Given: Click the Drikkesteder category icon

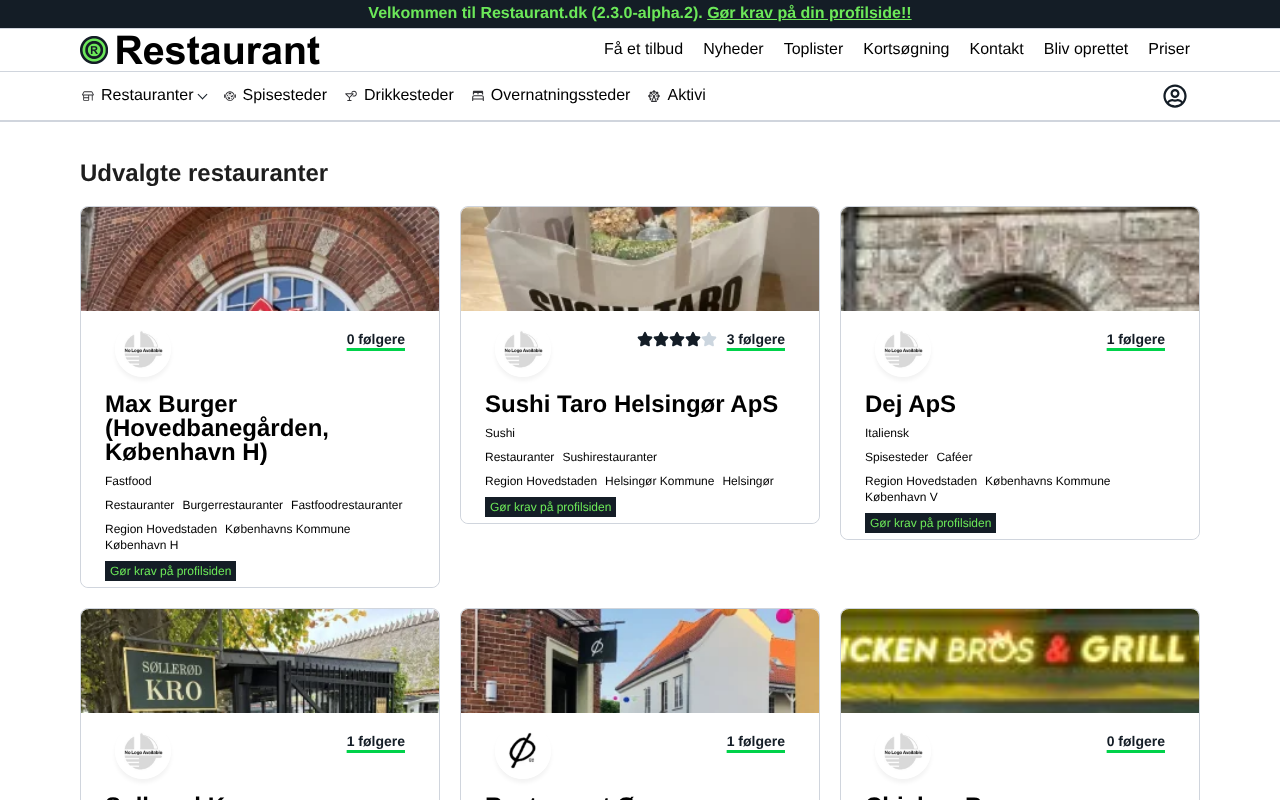Looking at the screenshot, I should (351, 96).
